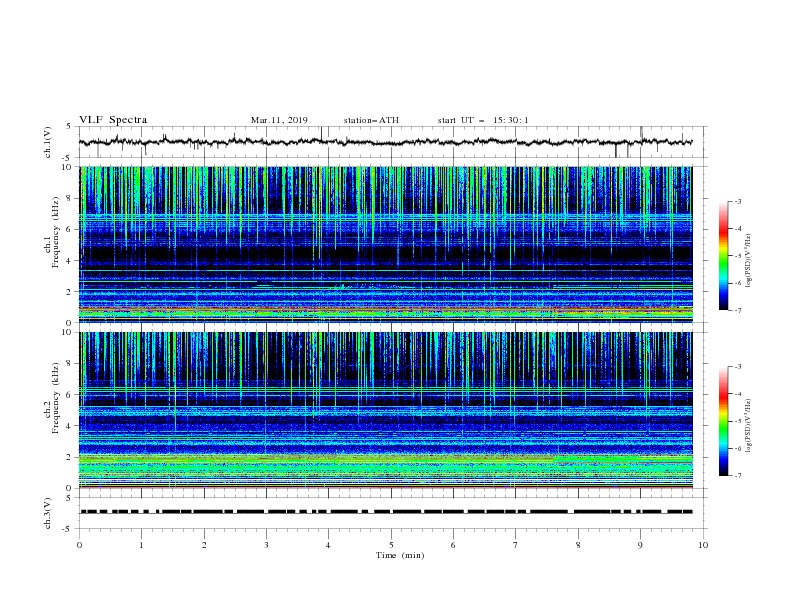Image resolution: width=792 pixels, height=612 pixels.
Task: Click the ch.2 spectrogram panel
Action: click(386, 410)
